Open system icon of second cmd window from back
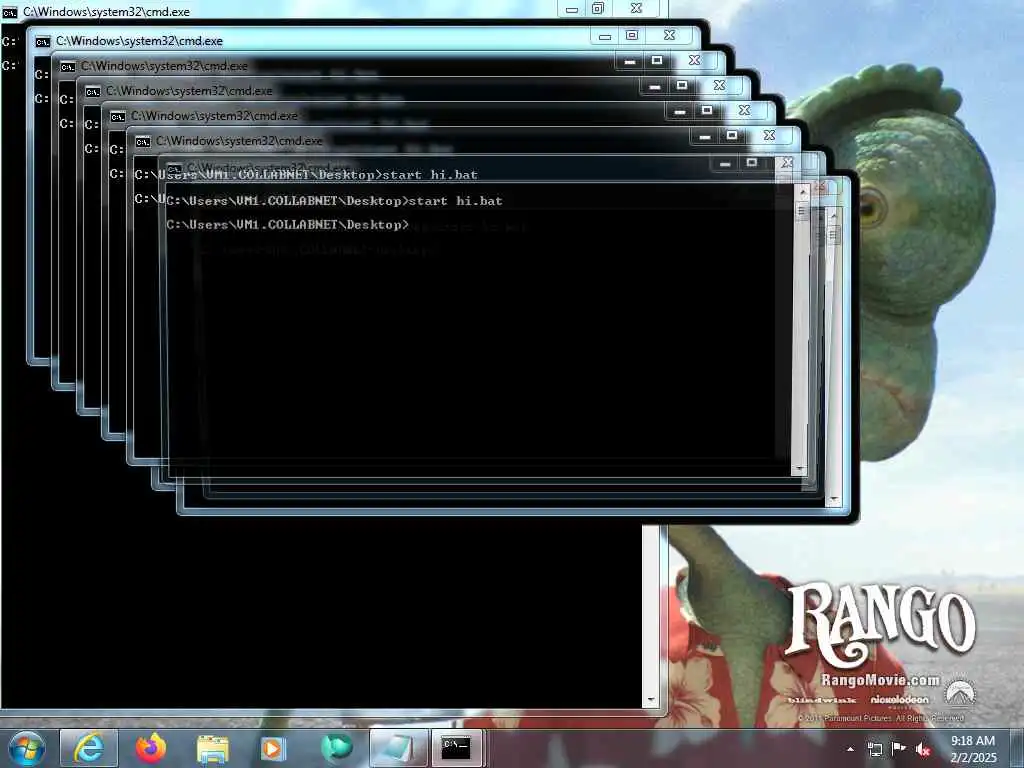 point(42,42)
